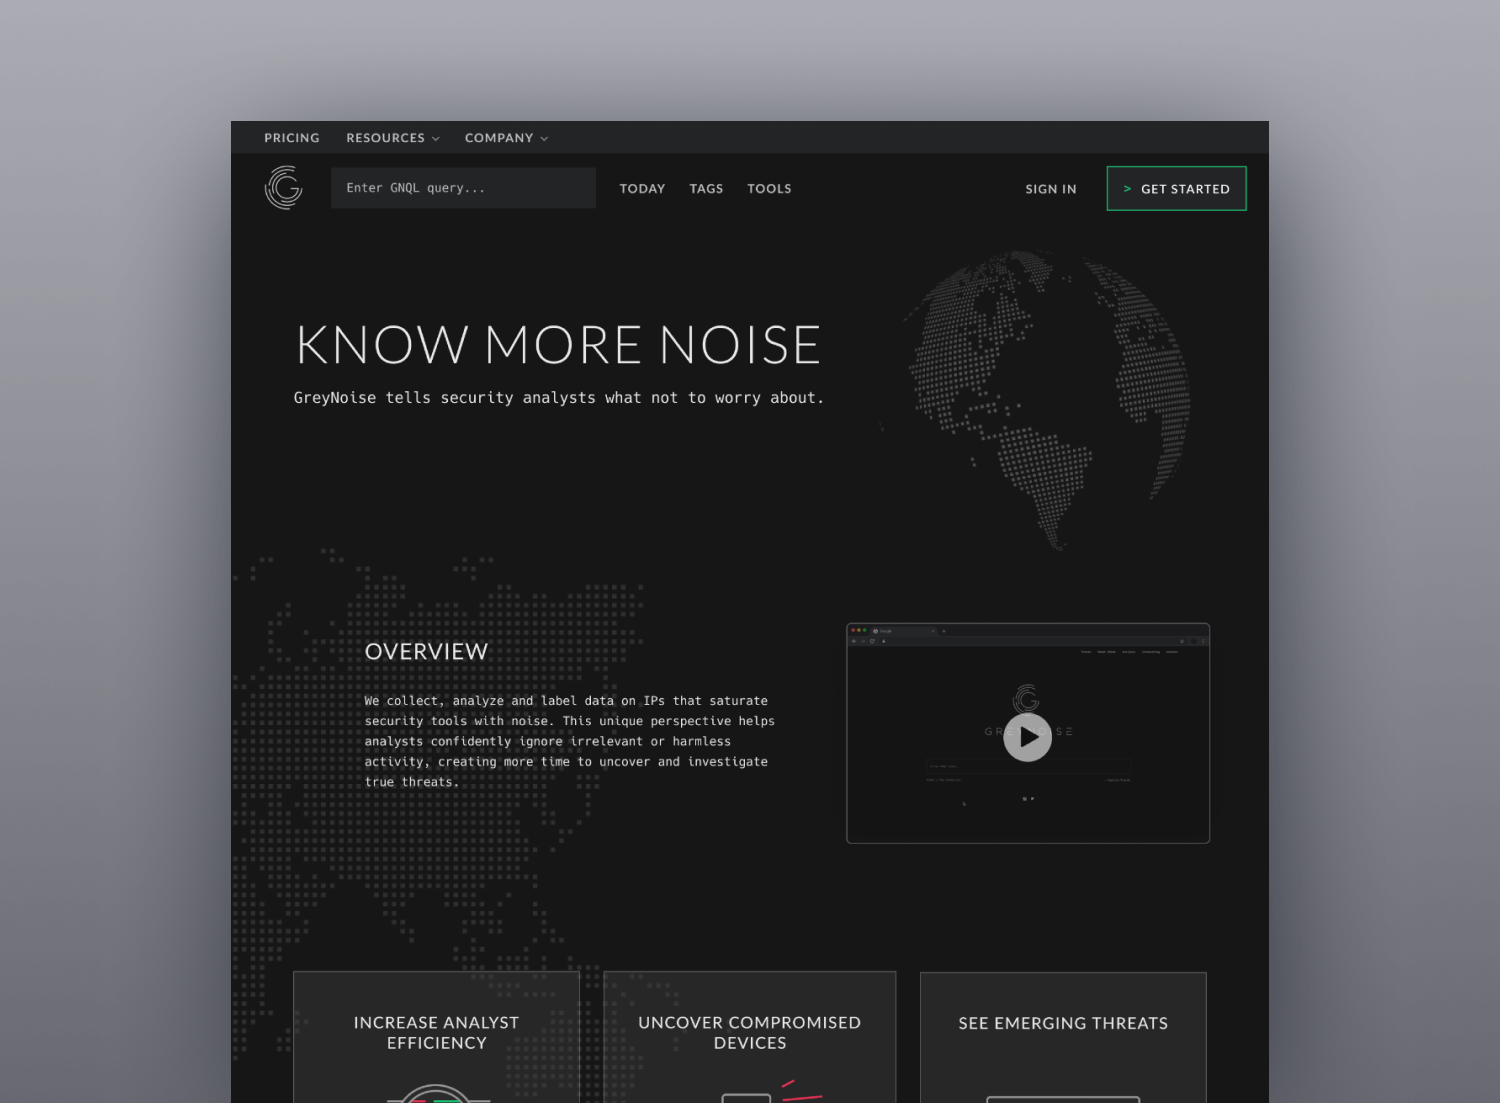This screenshot has width=1500, height=1103.
Task: Select the See Emerging Threats card
Action: point(1063,1037)
